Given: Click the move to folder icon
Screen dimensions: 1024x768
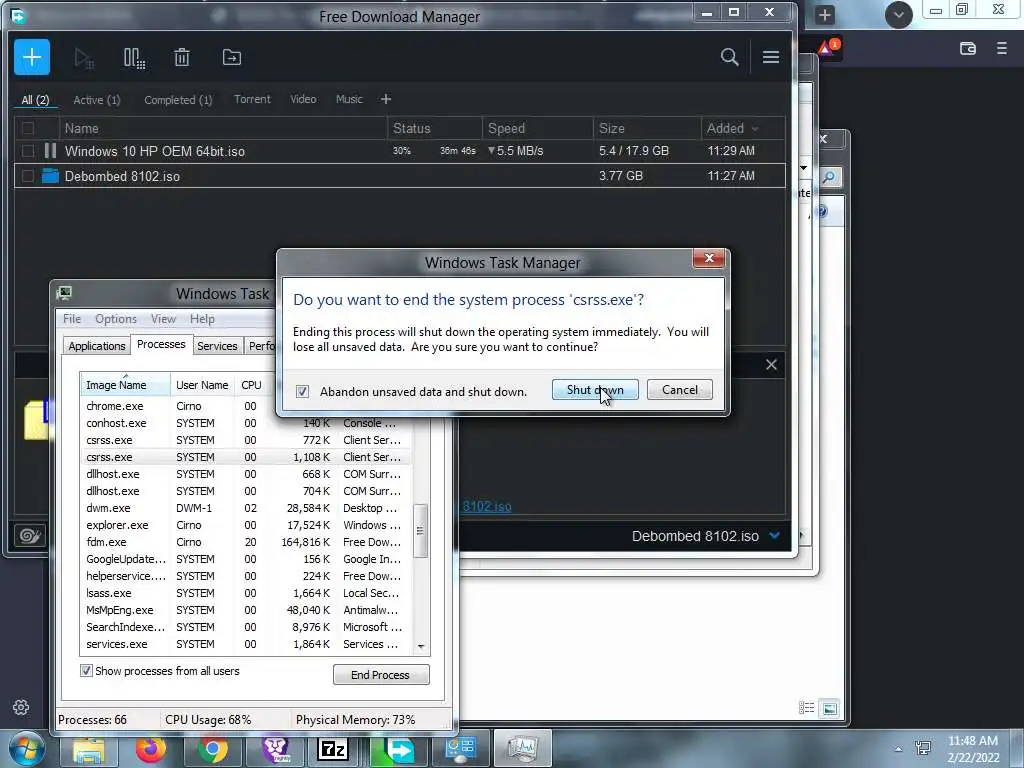Looking at the screenshot, I should (x=232, y=57).
